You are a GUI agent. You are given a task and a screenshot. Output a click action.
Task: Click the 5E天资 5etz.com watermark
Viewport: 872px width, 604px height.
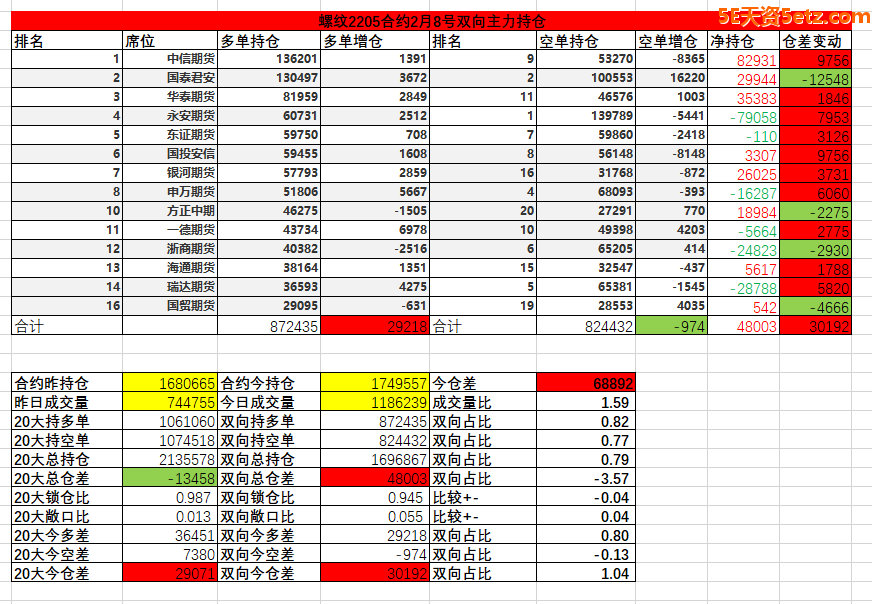point(795,16)
